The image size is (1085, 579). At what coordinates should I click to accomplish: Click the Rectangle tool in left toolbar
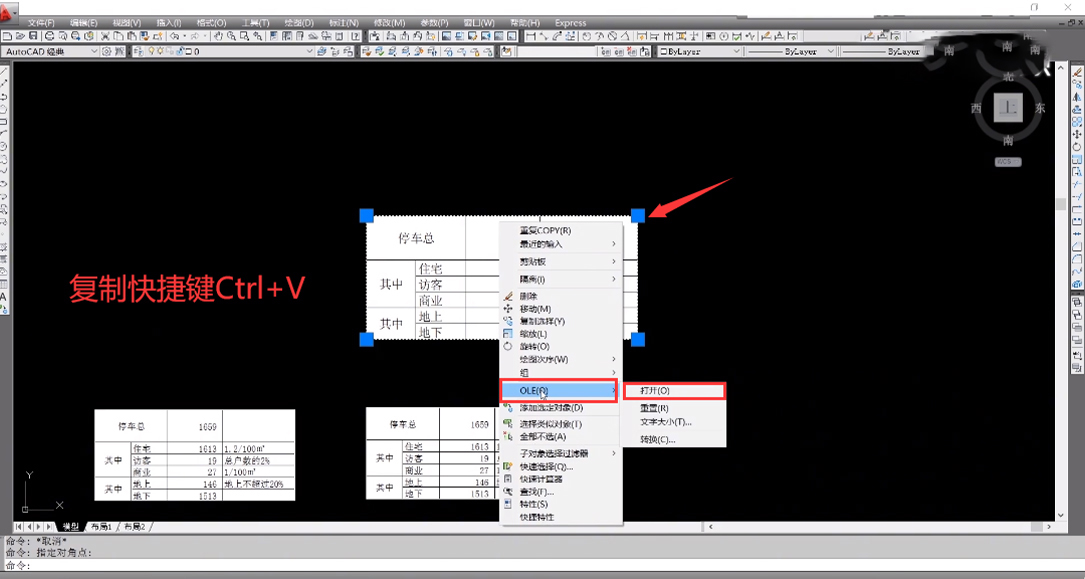pos(3,122)
